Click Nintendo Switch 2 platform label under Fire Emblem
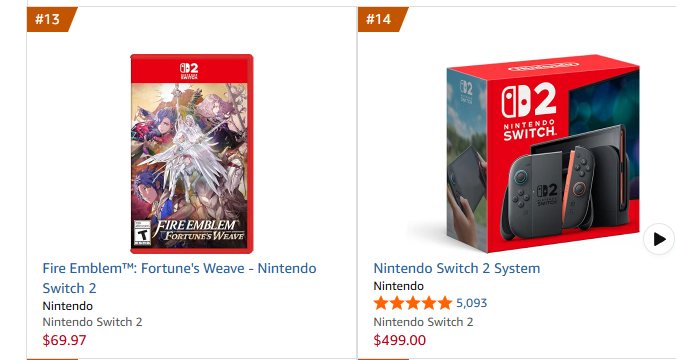Image resolution: width=676 pixels, height=360 pixels. click(92, 322)
